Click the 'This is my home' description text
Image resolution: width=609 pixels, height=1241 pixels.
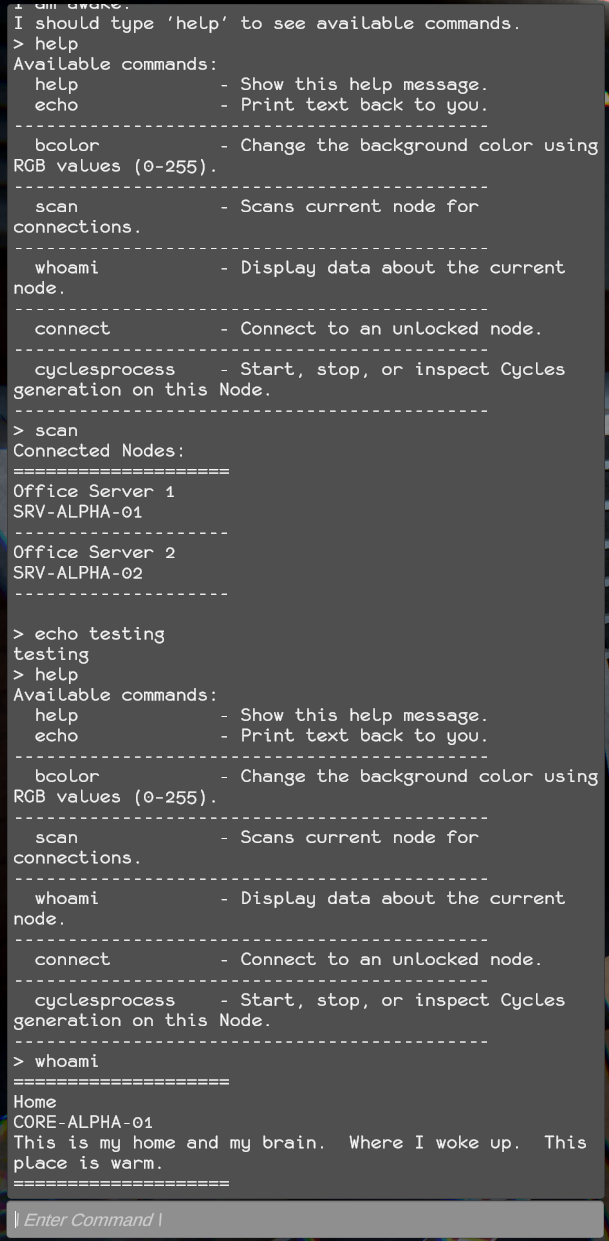[300, 1142]
